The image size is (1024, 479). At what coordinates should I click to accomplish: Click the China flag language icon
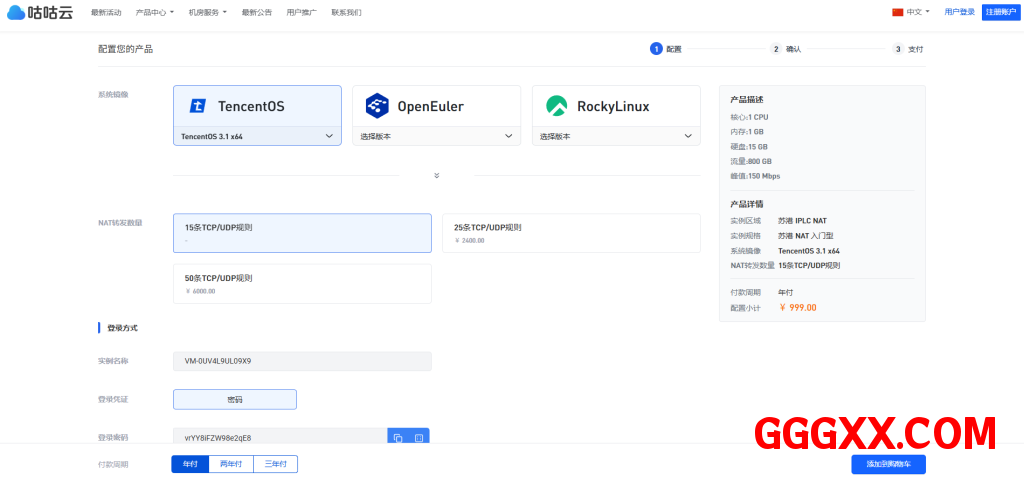pos(897,12)
